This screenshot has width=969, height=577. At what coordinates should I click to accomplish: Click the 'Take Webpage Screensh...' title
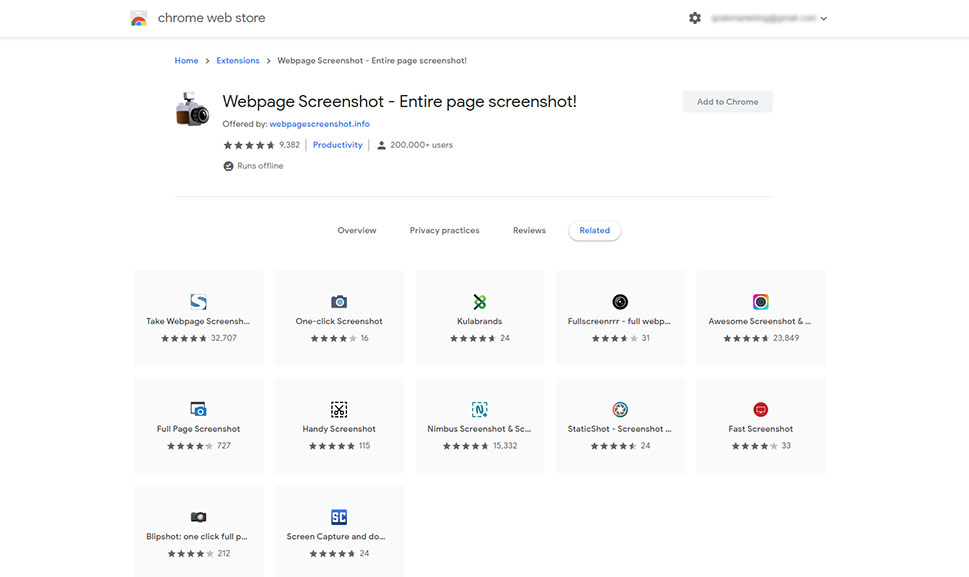click(x=198, y=321)
